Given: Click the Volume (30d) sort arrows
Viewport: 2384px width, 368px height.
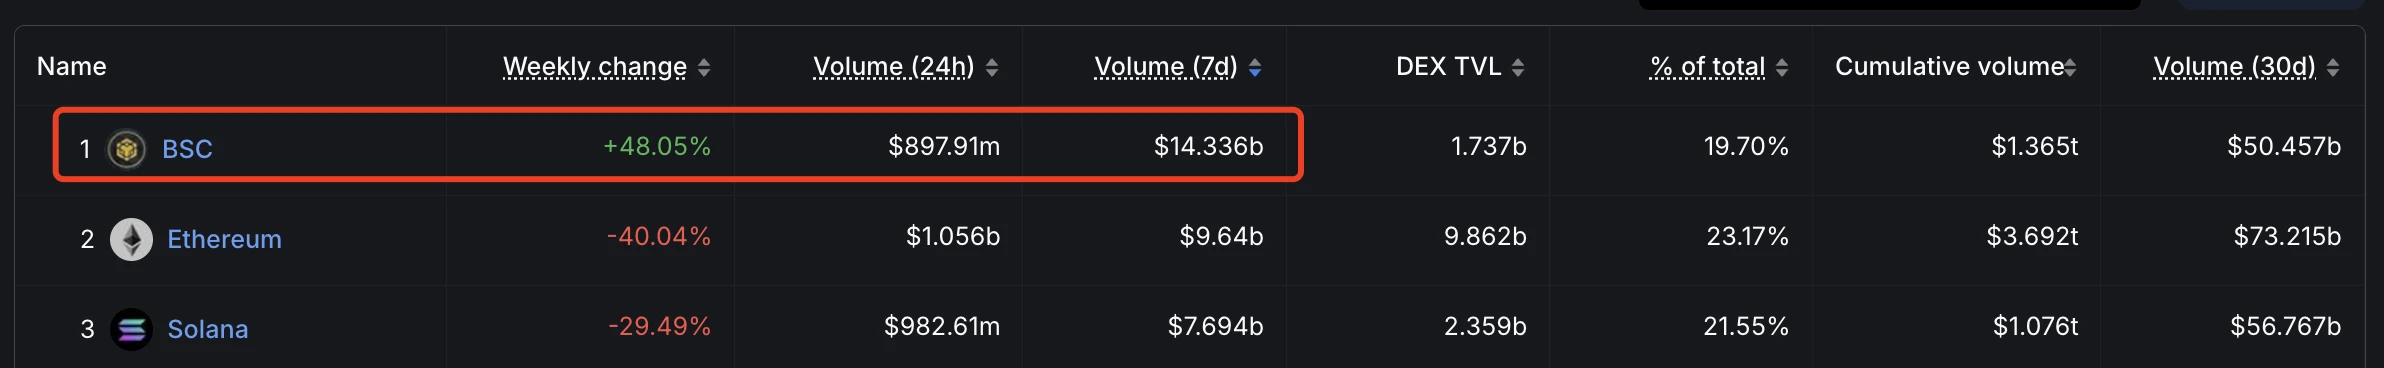Looking at the screenshot, I should [2333, 67].
